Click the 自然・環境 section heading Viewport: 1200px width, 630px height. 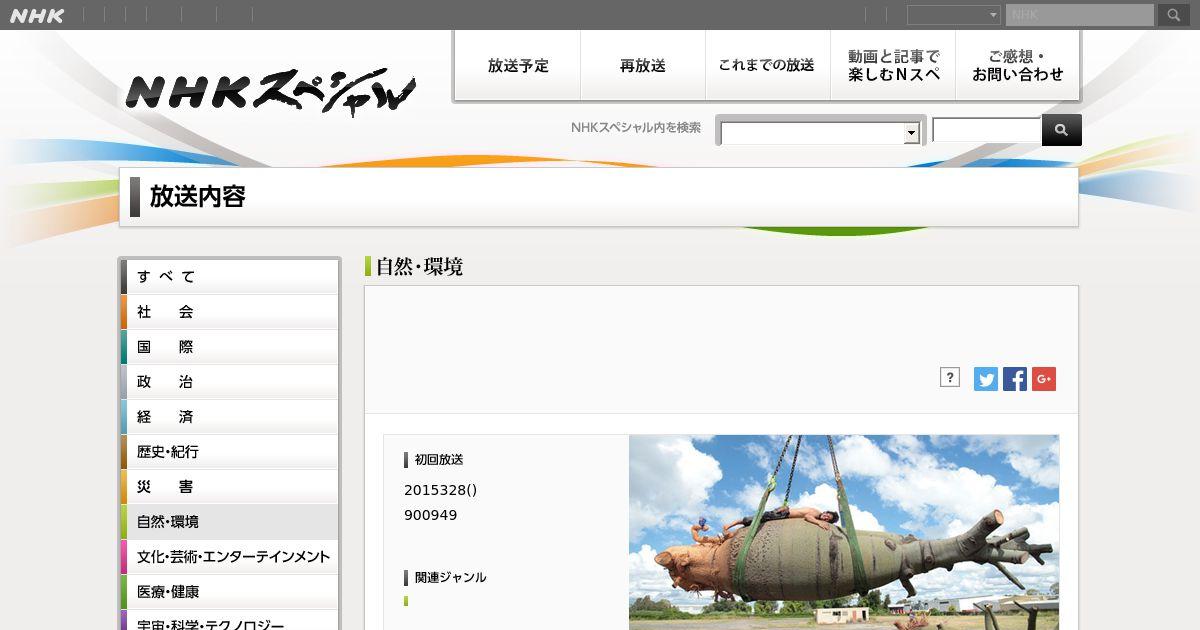419,267
